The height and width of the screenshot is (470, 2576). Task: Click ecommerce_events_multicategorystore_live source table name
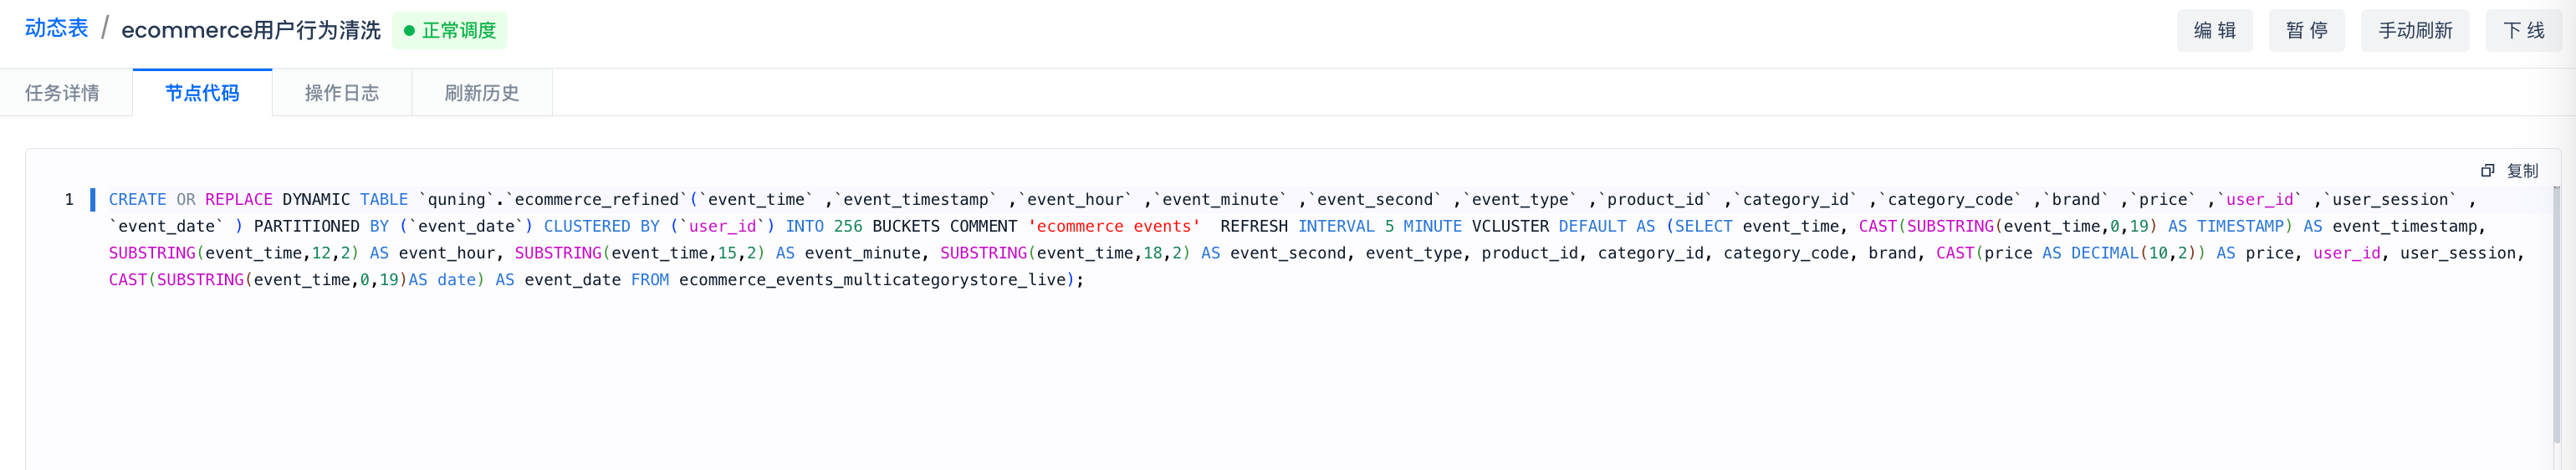(872, 280)
